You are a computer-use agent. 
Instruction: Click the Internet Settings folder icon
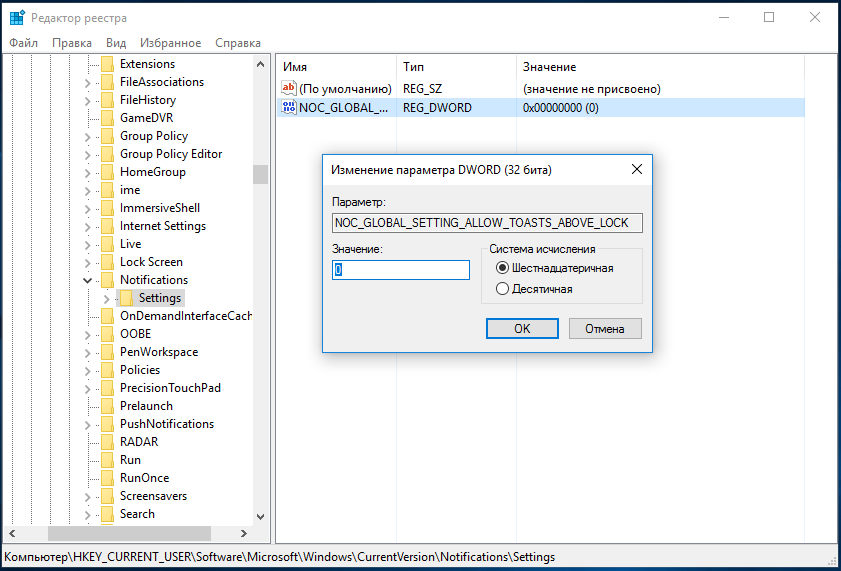click(x=107, y=226)
